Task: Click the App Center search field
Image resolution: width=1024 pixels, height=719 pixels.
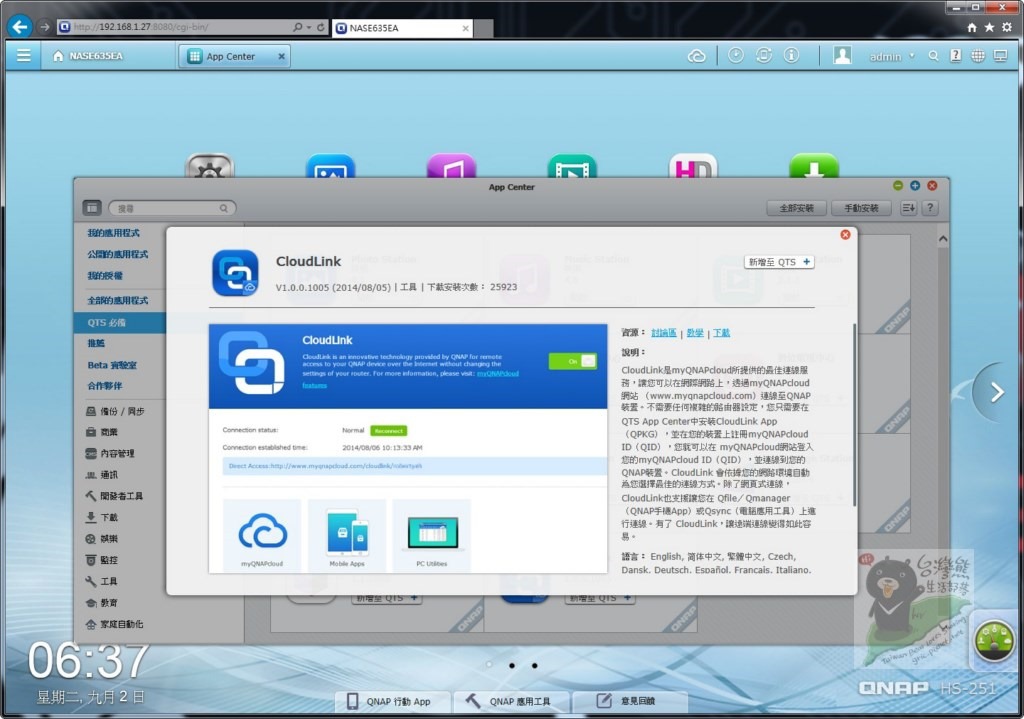Action: 172,208
